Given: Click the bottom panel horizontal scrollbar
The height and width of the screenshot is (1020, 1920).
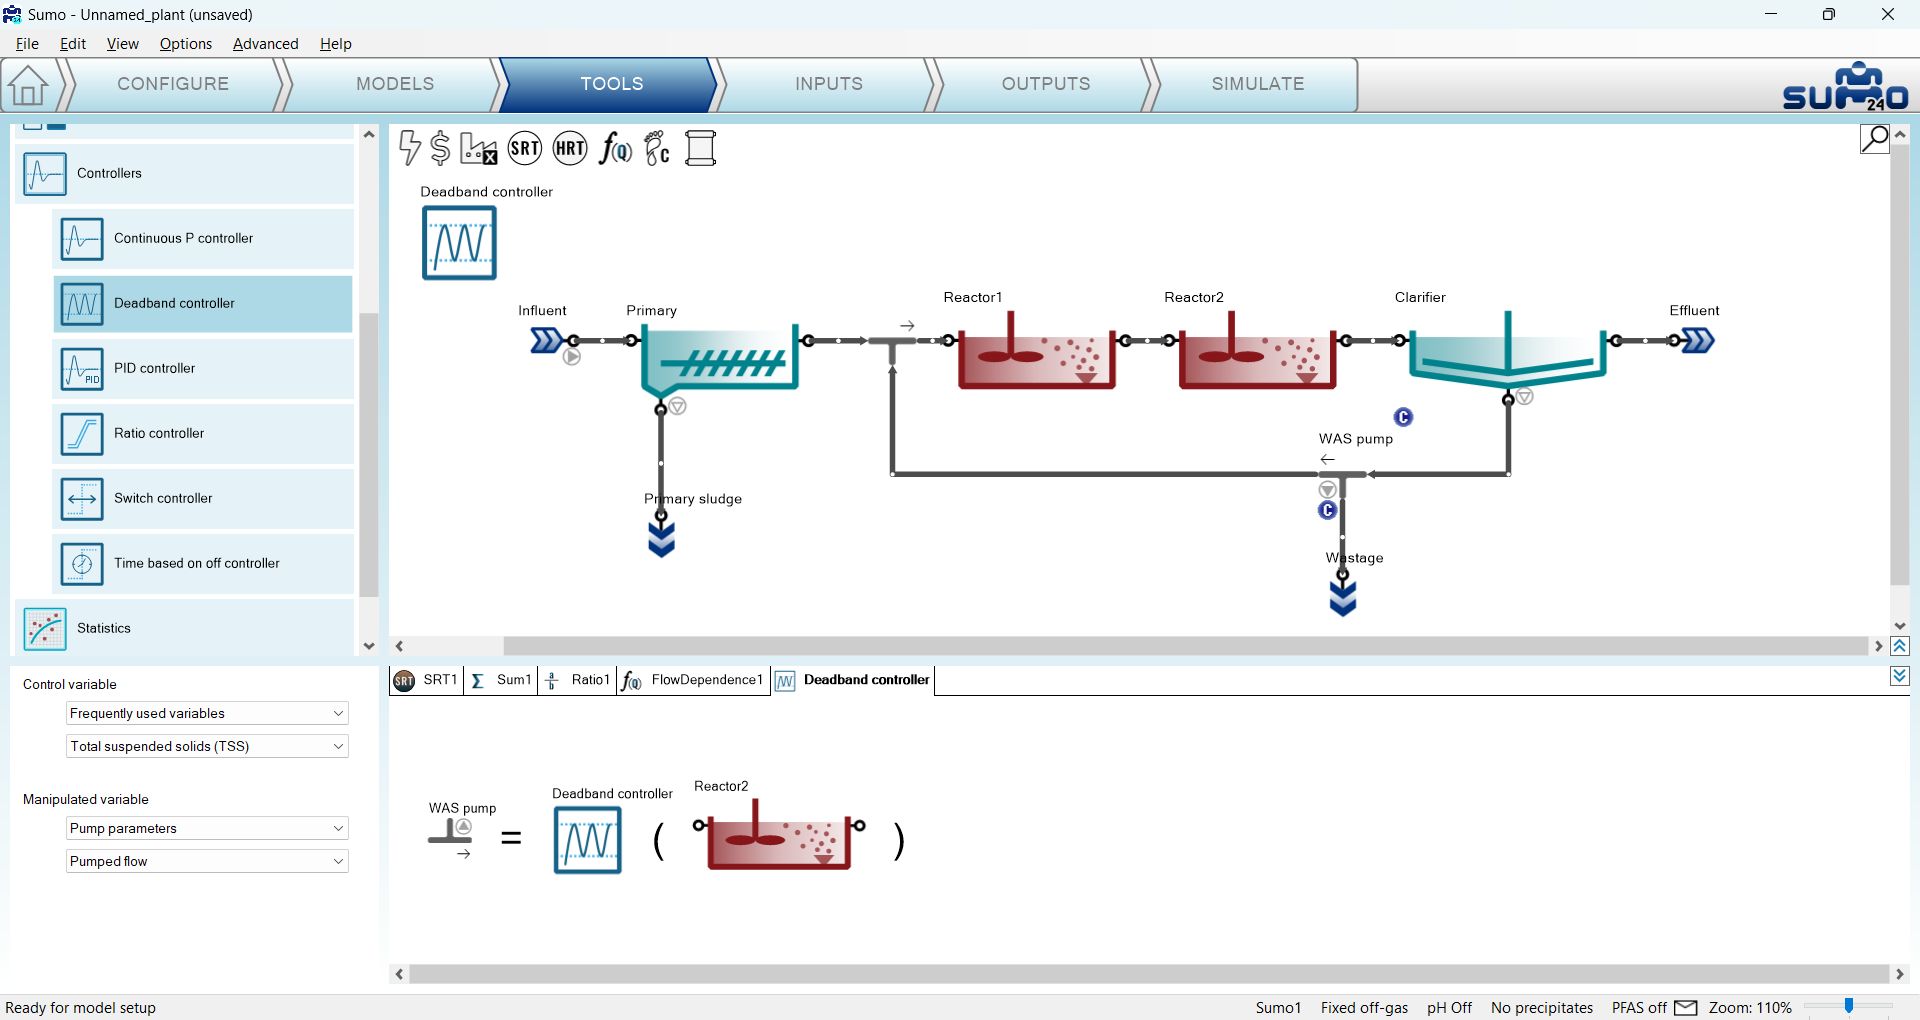Looking at the screenshot, I should click(1148, 974).
